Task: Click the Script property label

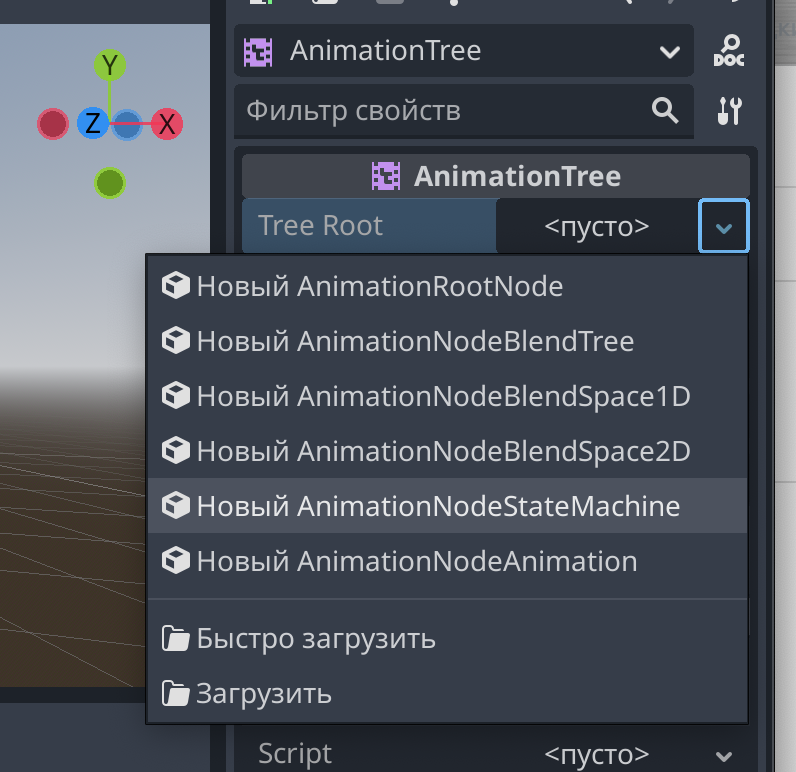Action: coord(295,753)
